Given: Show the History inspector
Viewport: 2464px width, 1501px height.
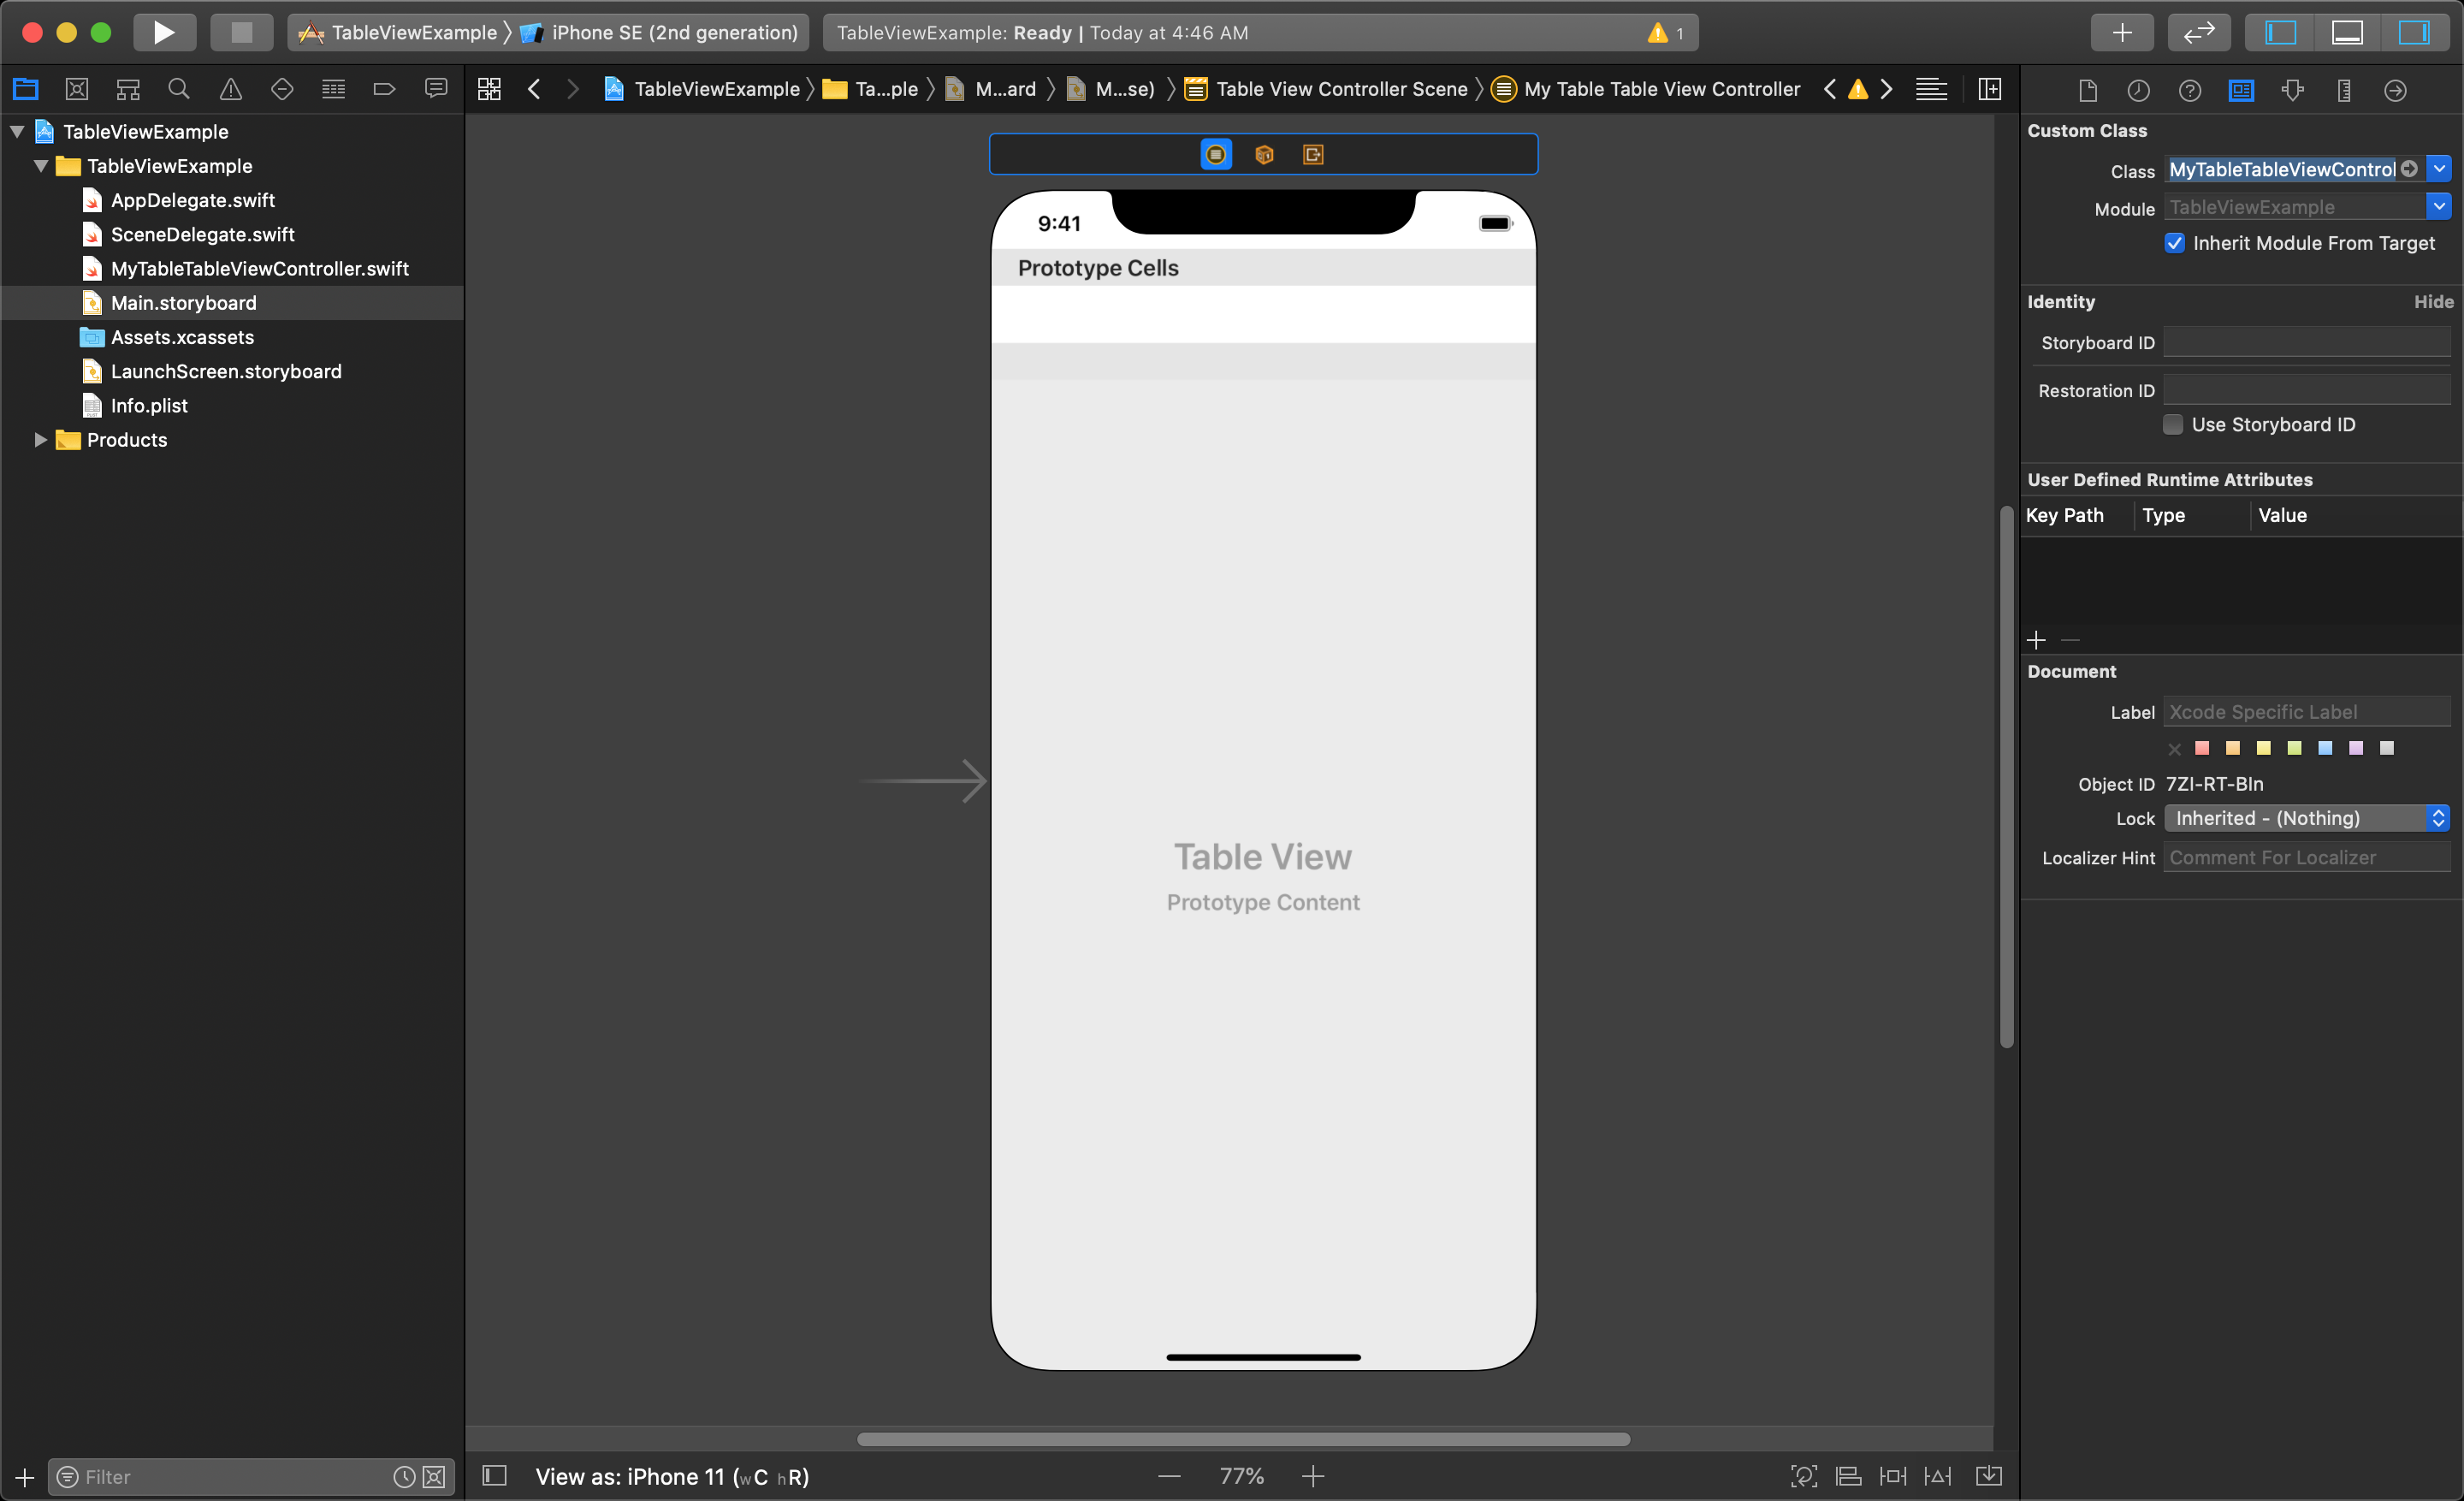Looking at the screenshot, I should pos(2138,90).
